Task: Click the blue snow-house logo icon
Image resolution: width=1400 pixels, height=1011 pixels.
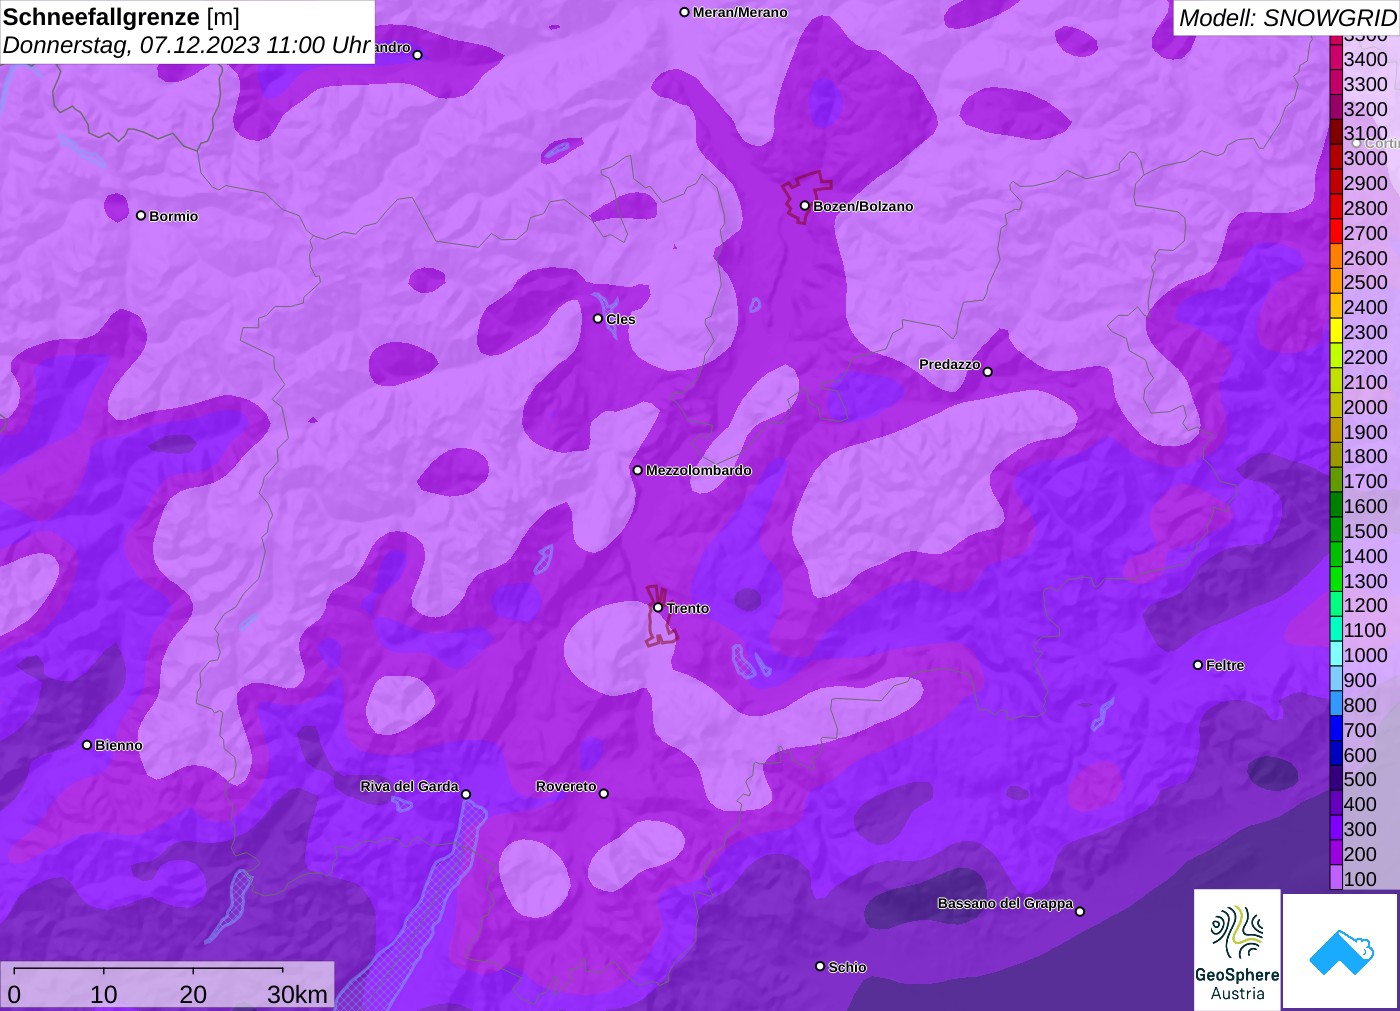Action: click(1341, 951)
